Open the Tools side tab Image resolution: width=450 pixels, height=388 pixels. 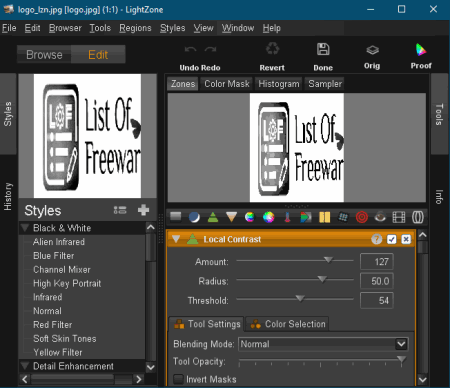coord(439,114)
